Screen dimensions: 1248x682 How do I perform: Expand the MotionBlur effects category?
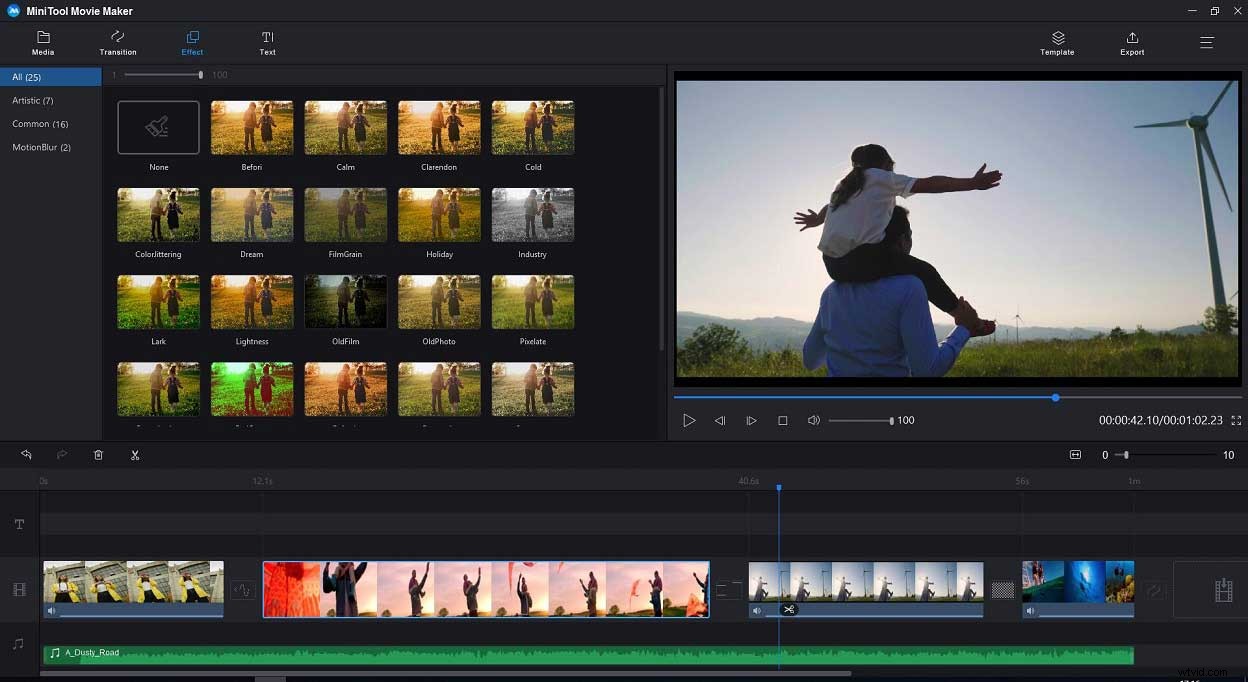(43, 147)
